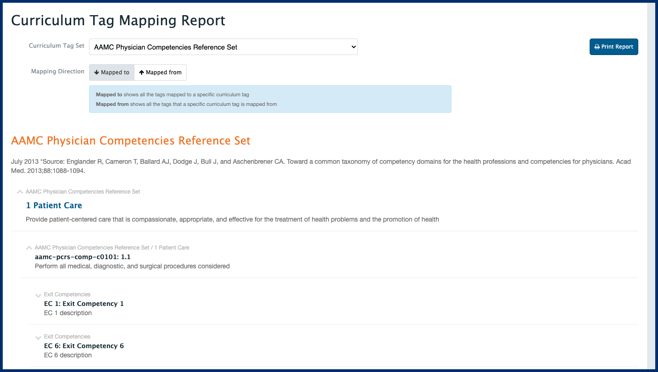Click EC 6: Exit Competency 6
658x372 pixels.
point(84,346)
